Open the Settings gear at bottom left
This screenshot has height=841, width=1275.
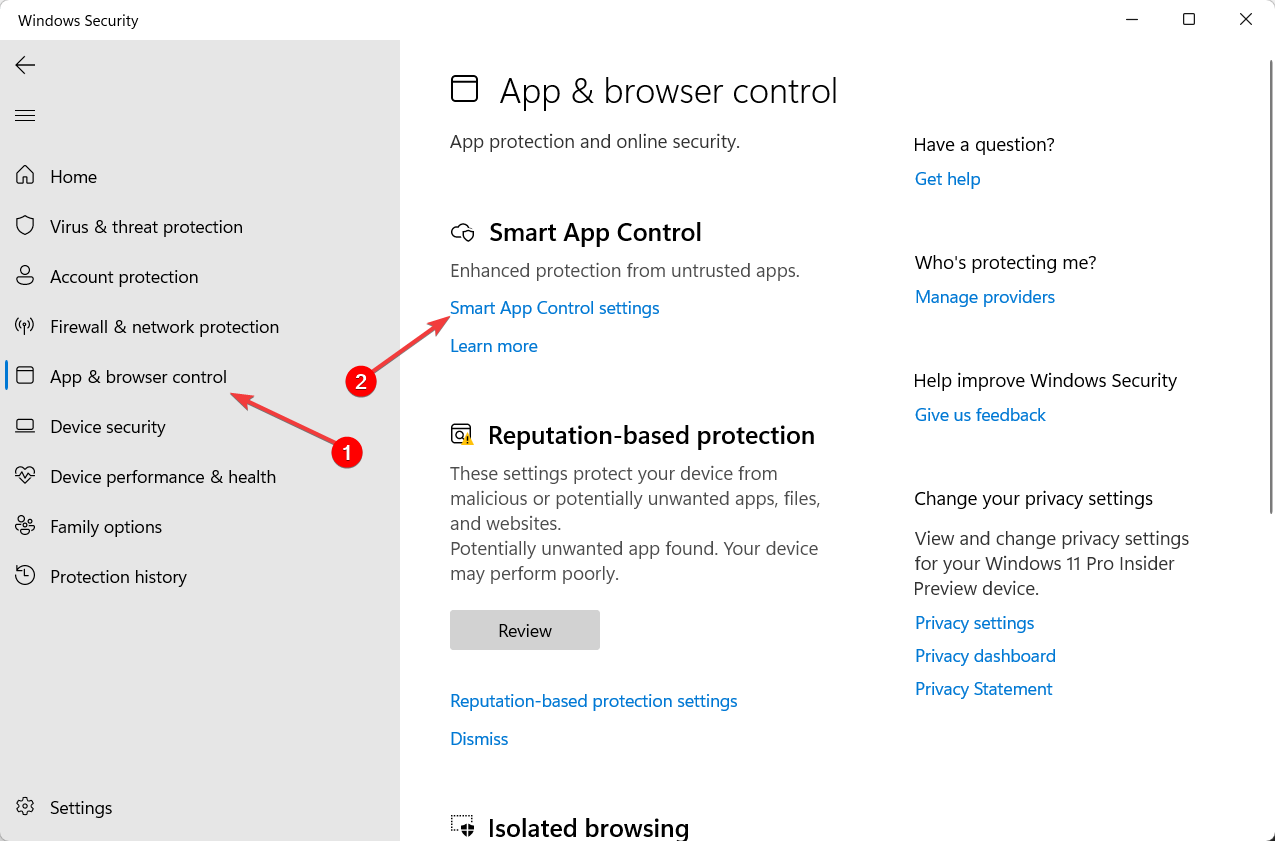25,807
